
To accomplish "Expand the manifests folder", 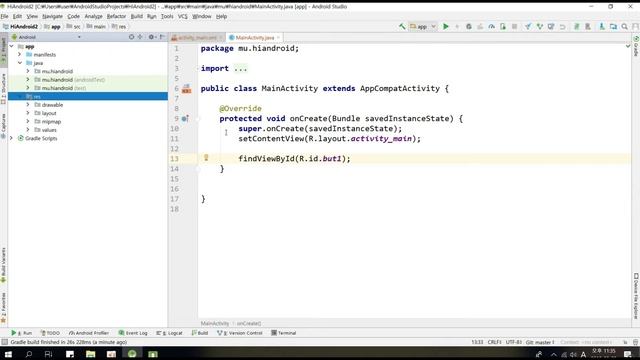I will 19,54.
